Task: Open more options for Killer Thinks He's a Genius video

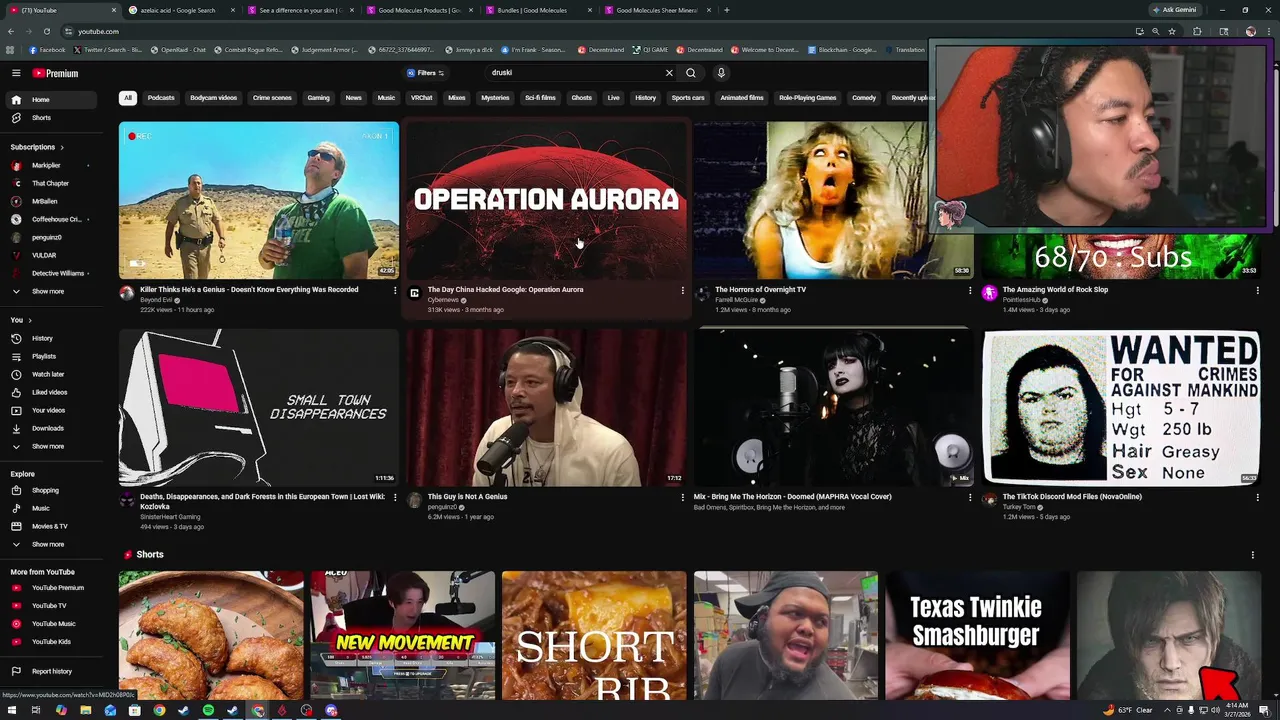Action: coord(395,290)
